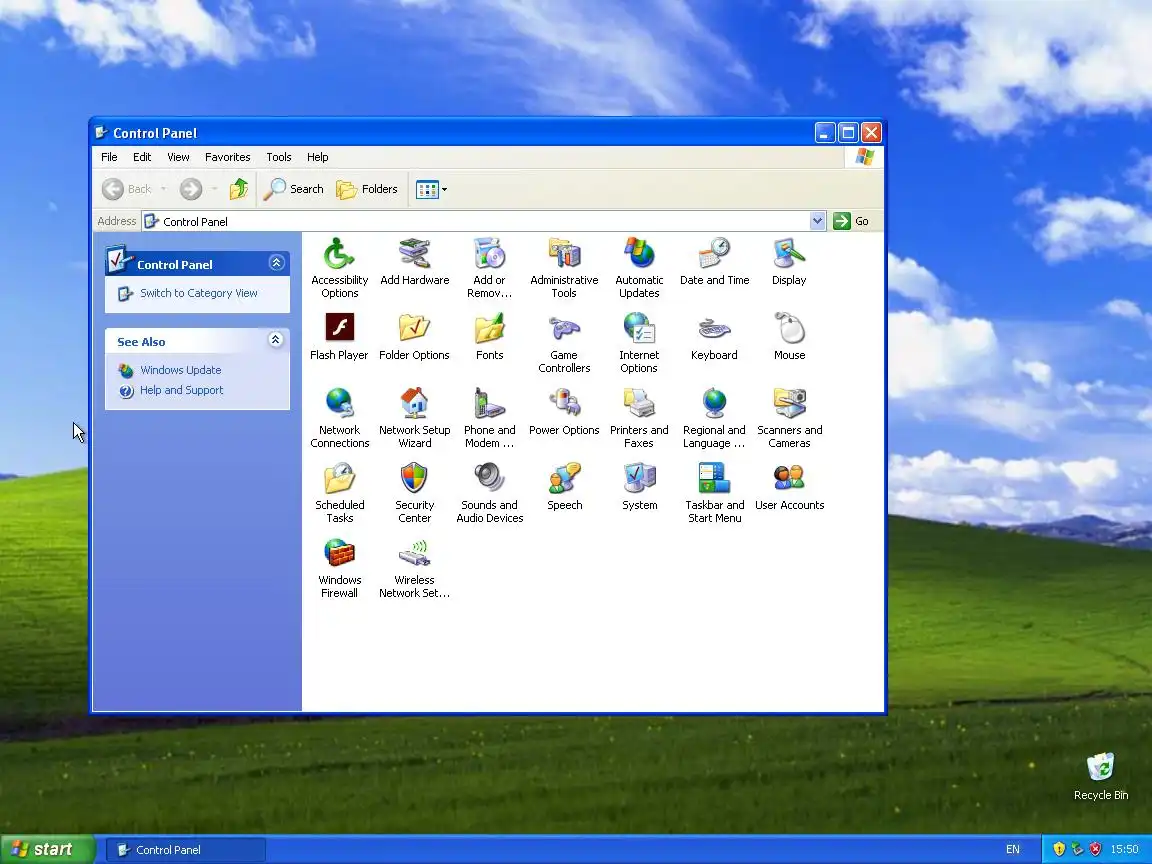Open Date and Time settings

[714, 262]
